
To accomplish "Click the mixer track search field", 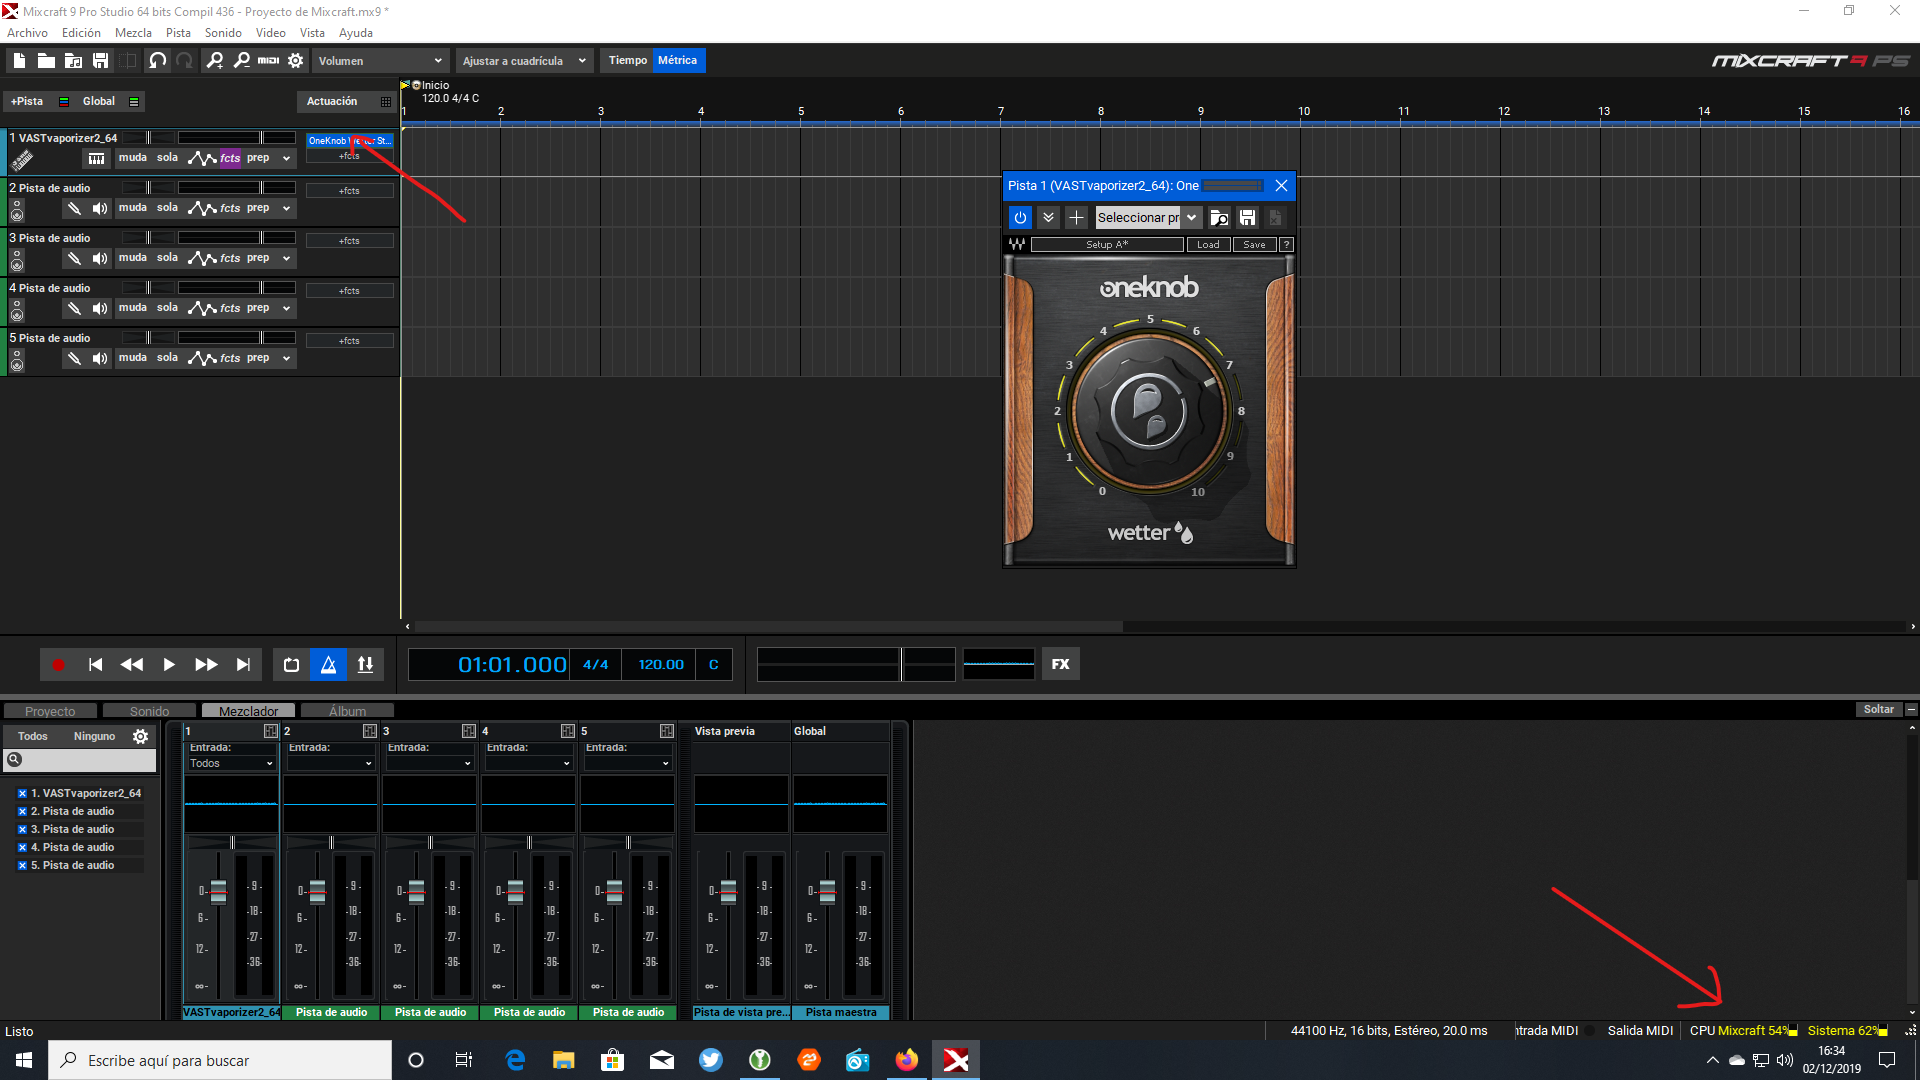I will tap(80, 760).
